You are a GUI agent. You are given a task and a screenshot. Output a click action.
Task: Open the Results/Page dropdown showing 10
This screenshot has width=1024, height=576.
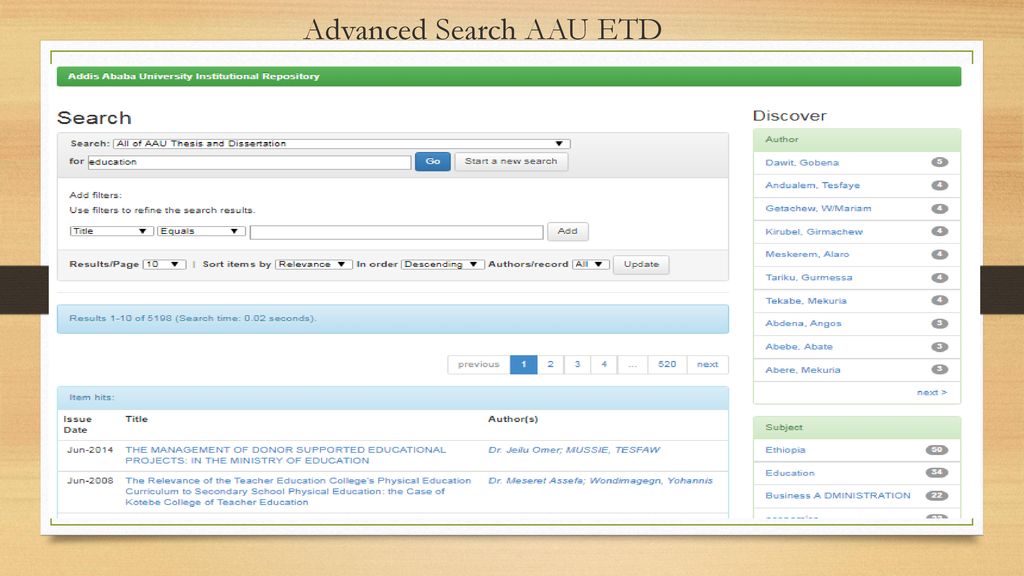[x=164, y=264]
